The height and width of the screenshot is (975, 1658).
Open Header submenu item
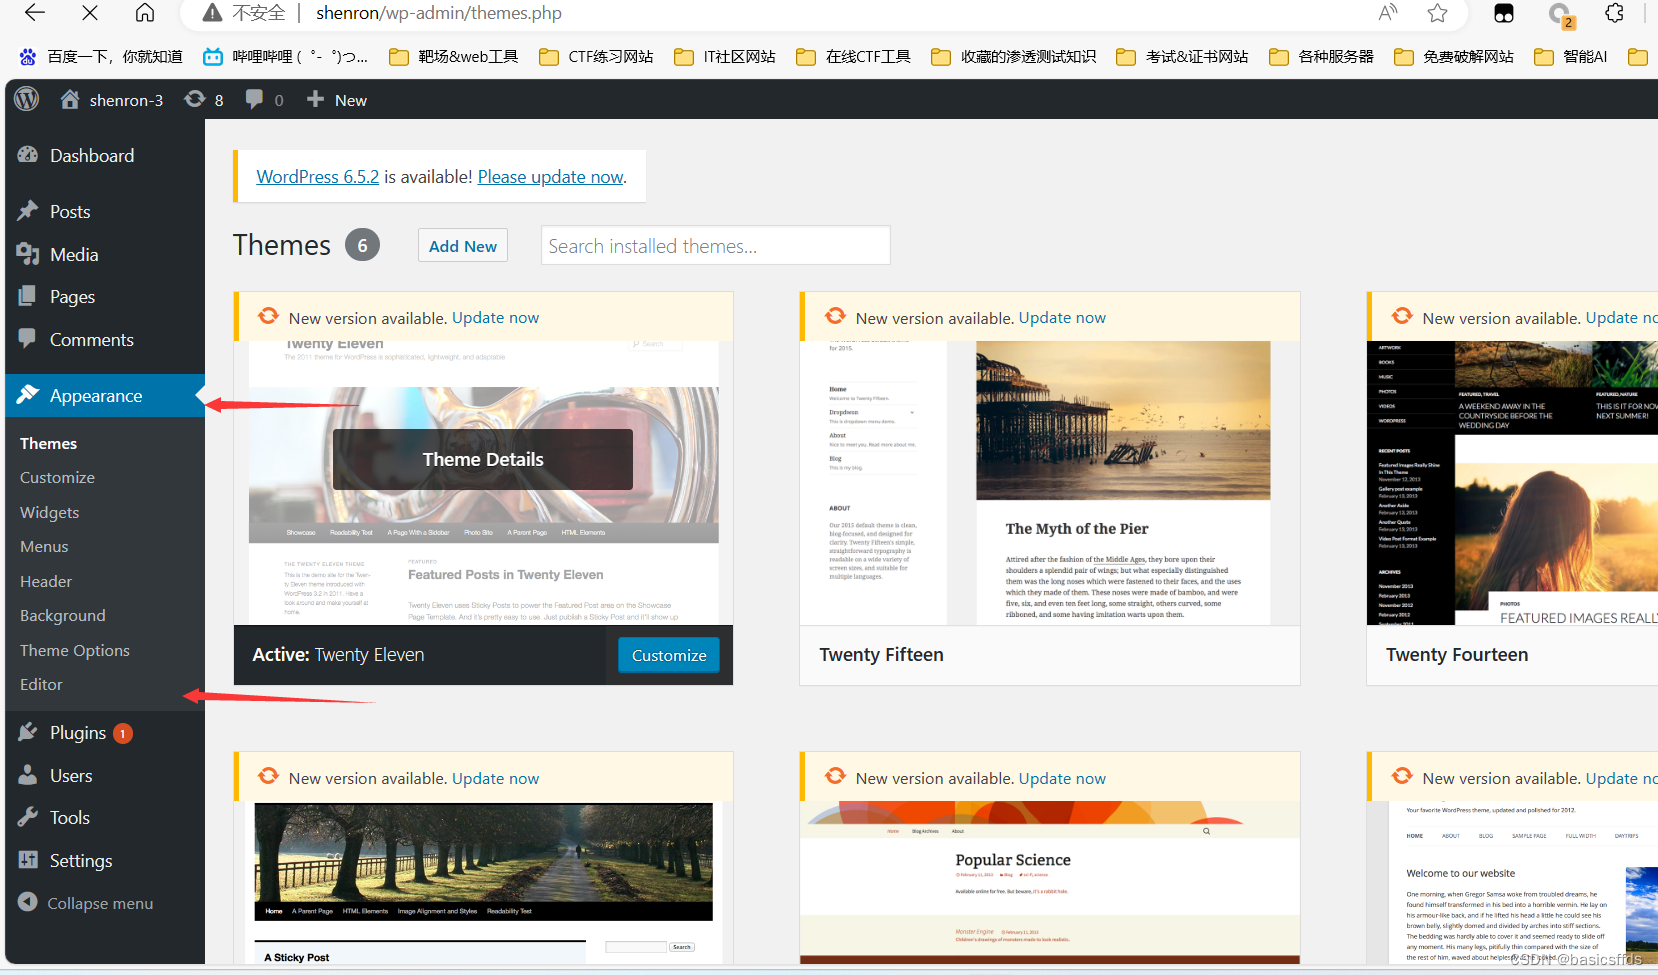click(46, 582)
